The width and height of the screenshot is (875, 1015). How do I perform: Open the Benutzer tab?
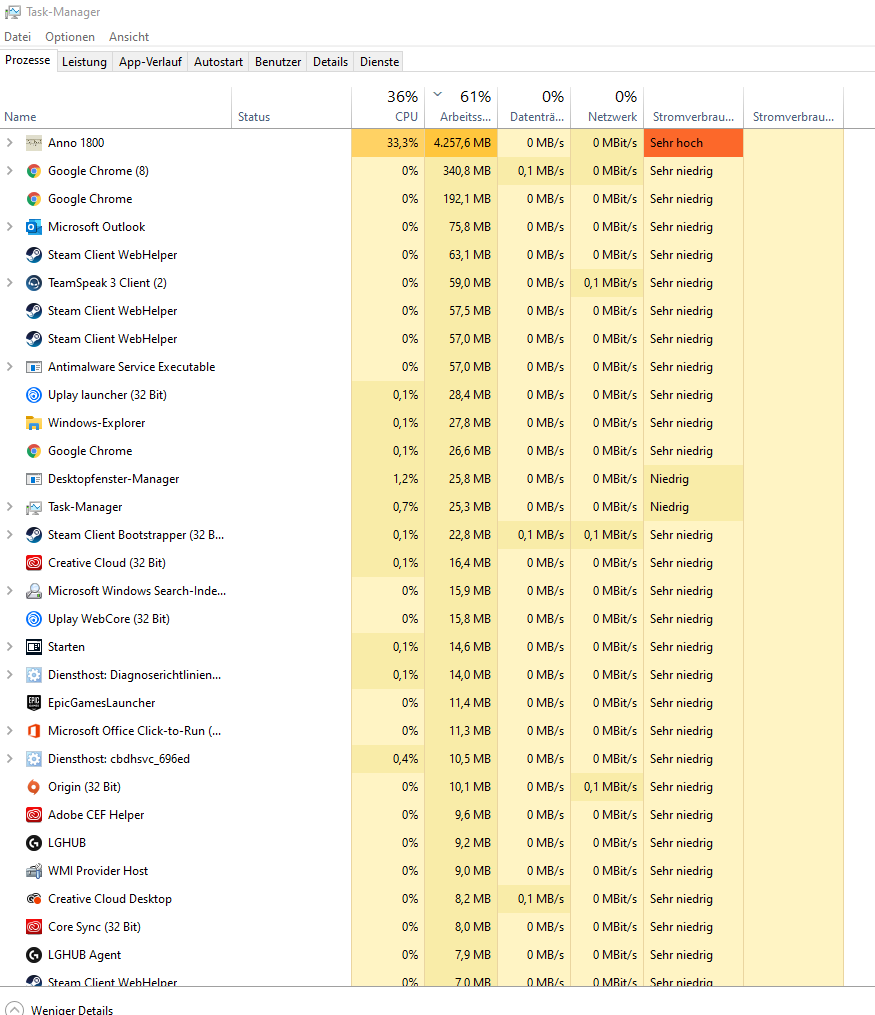click(278, 62)
